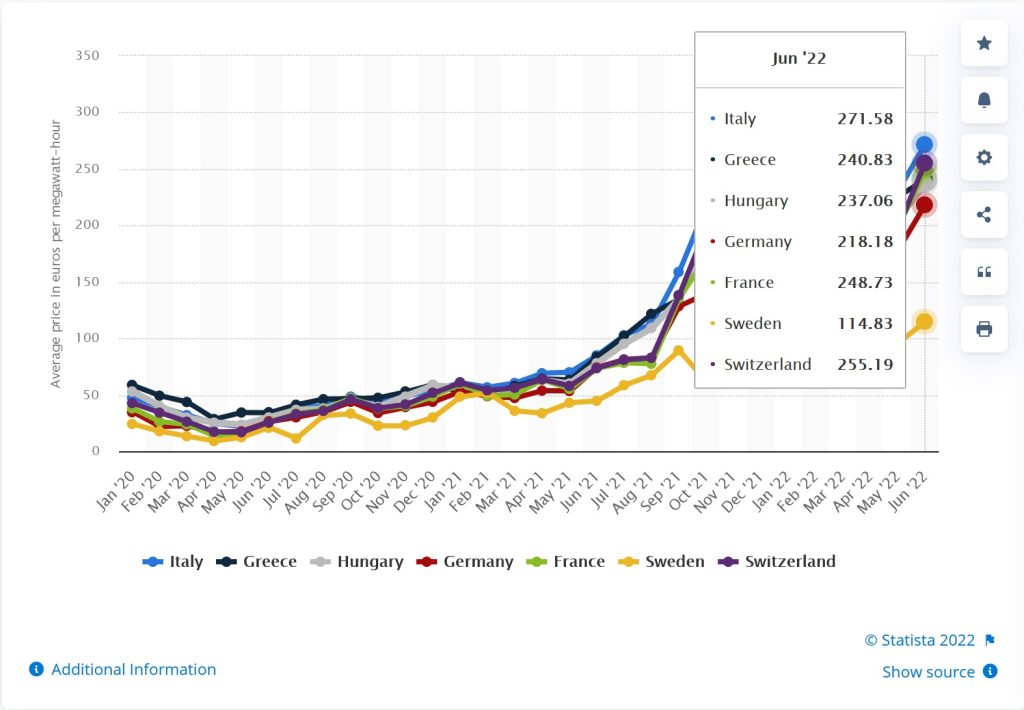Click the share icon
This screenshot has width=1024, height=710.
(984, 214)
